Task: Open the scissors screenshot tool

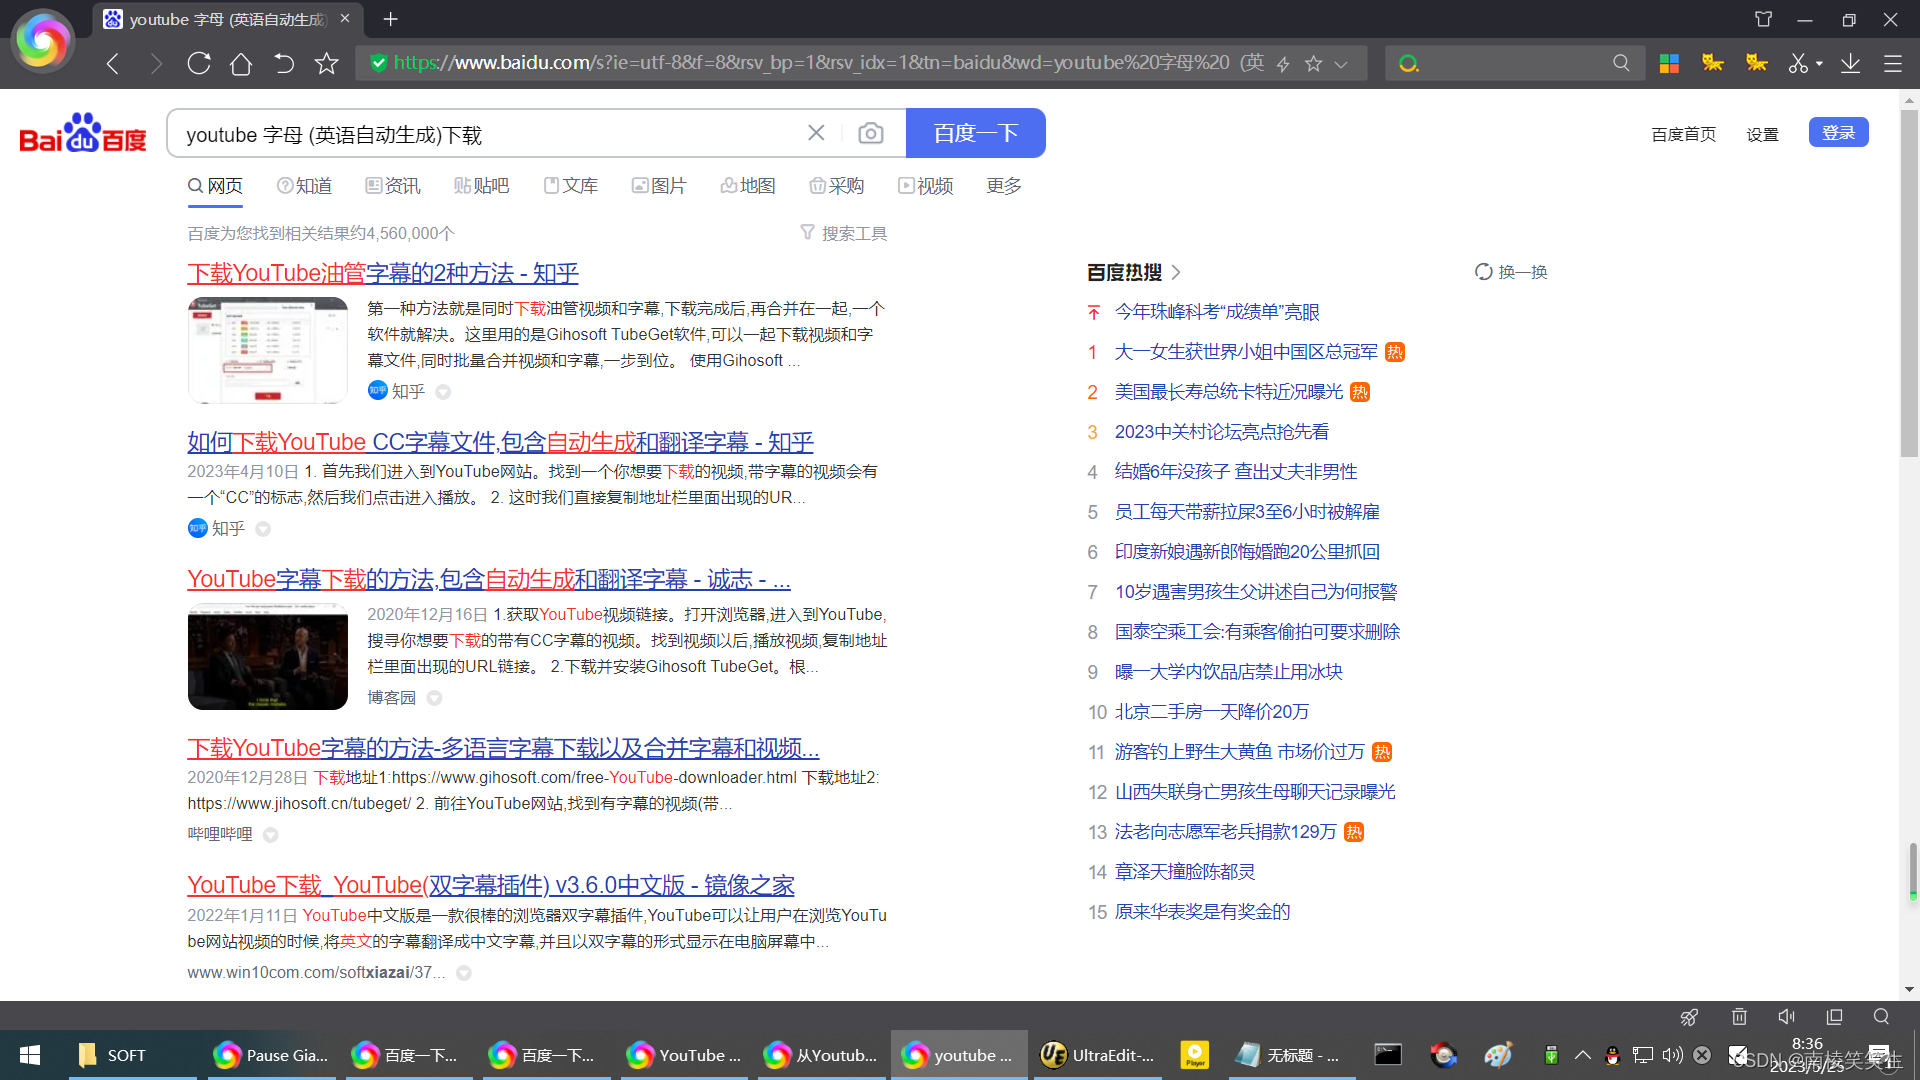Action: 1798,63
